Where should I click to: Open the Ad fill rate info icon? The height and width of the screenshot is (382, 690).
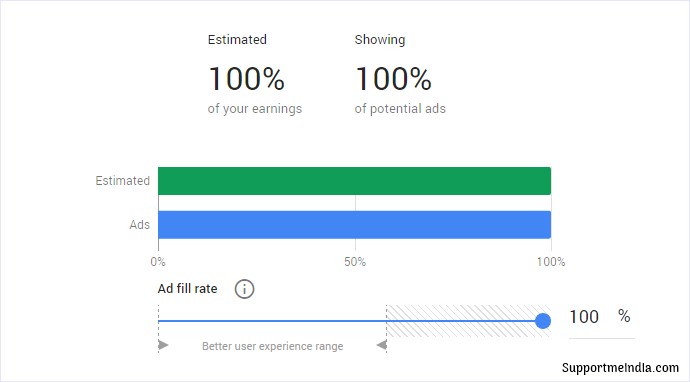tap(244, 289)
